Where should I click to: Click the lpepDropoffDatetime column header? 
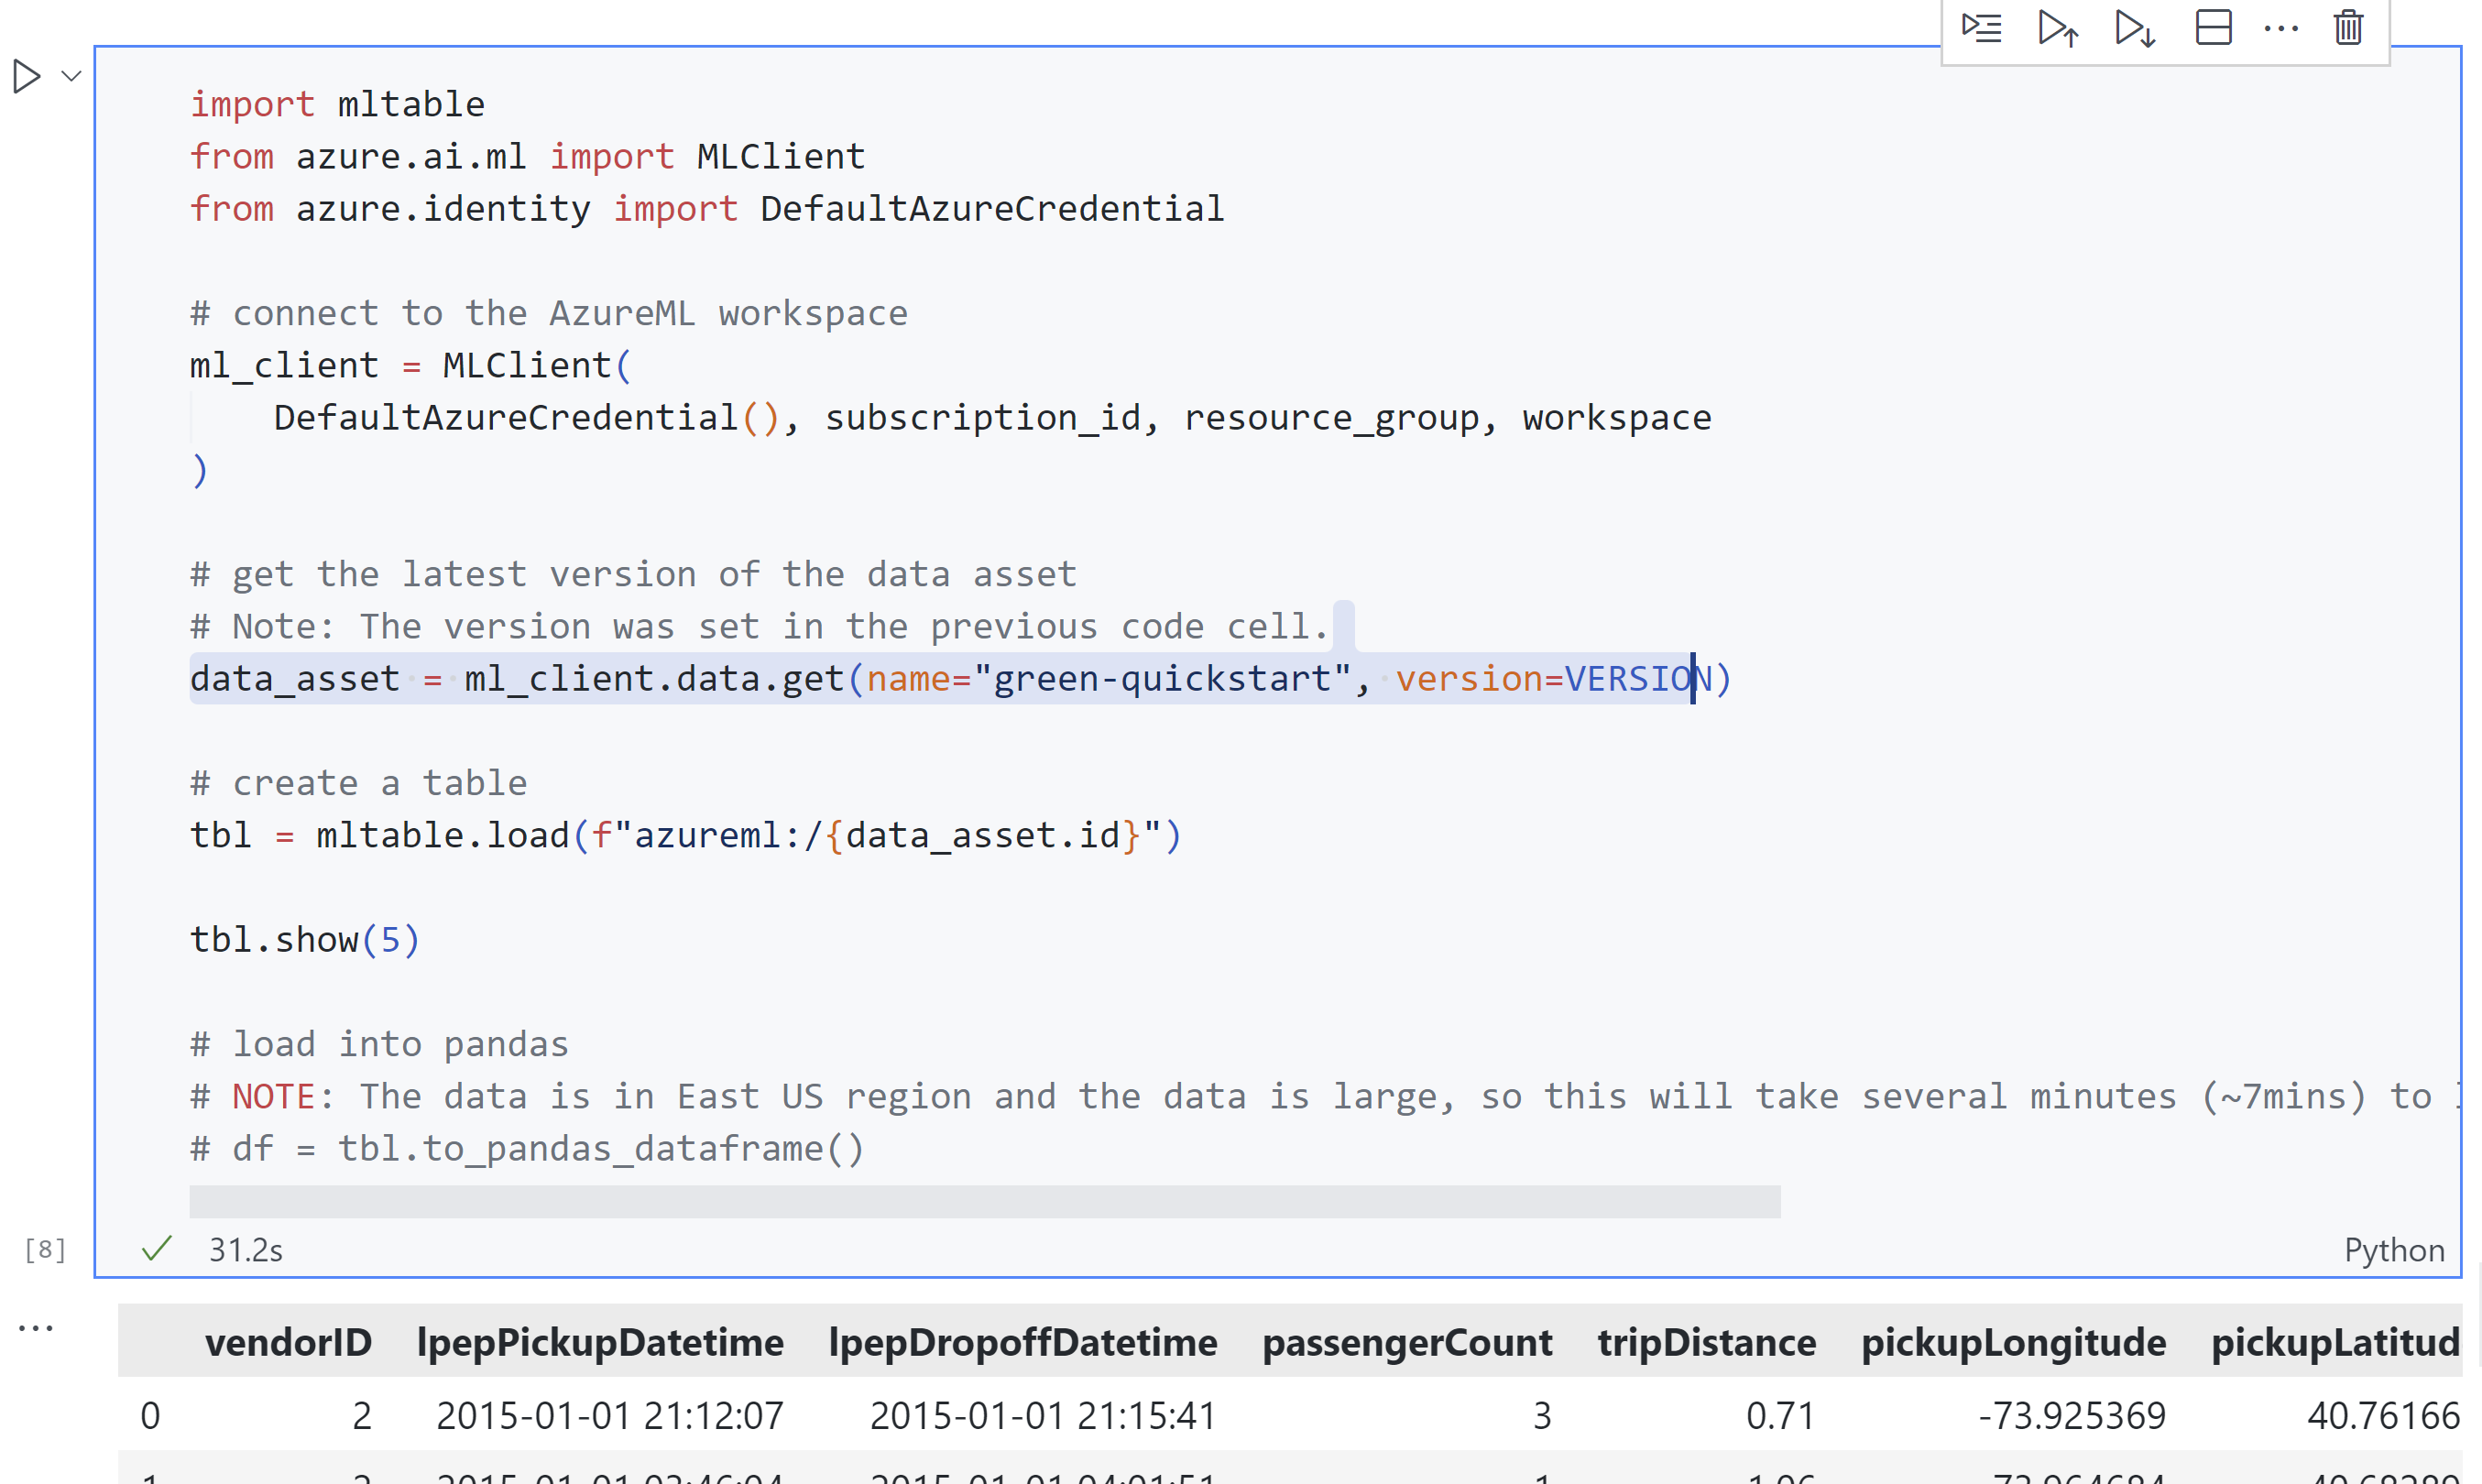coord(1022,1342)
